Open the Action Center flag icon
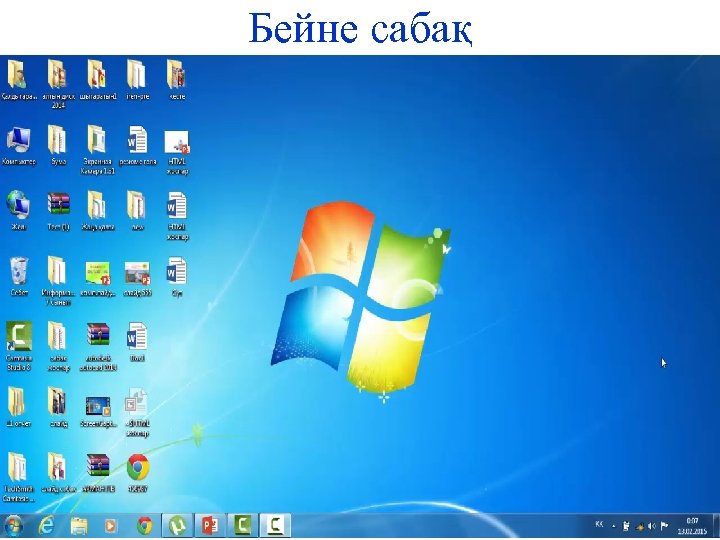Viewport: 720px width, 540px height. coord(664,526)
